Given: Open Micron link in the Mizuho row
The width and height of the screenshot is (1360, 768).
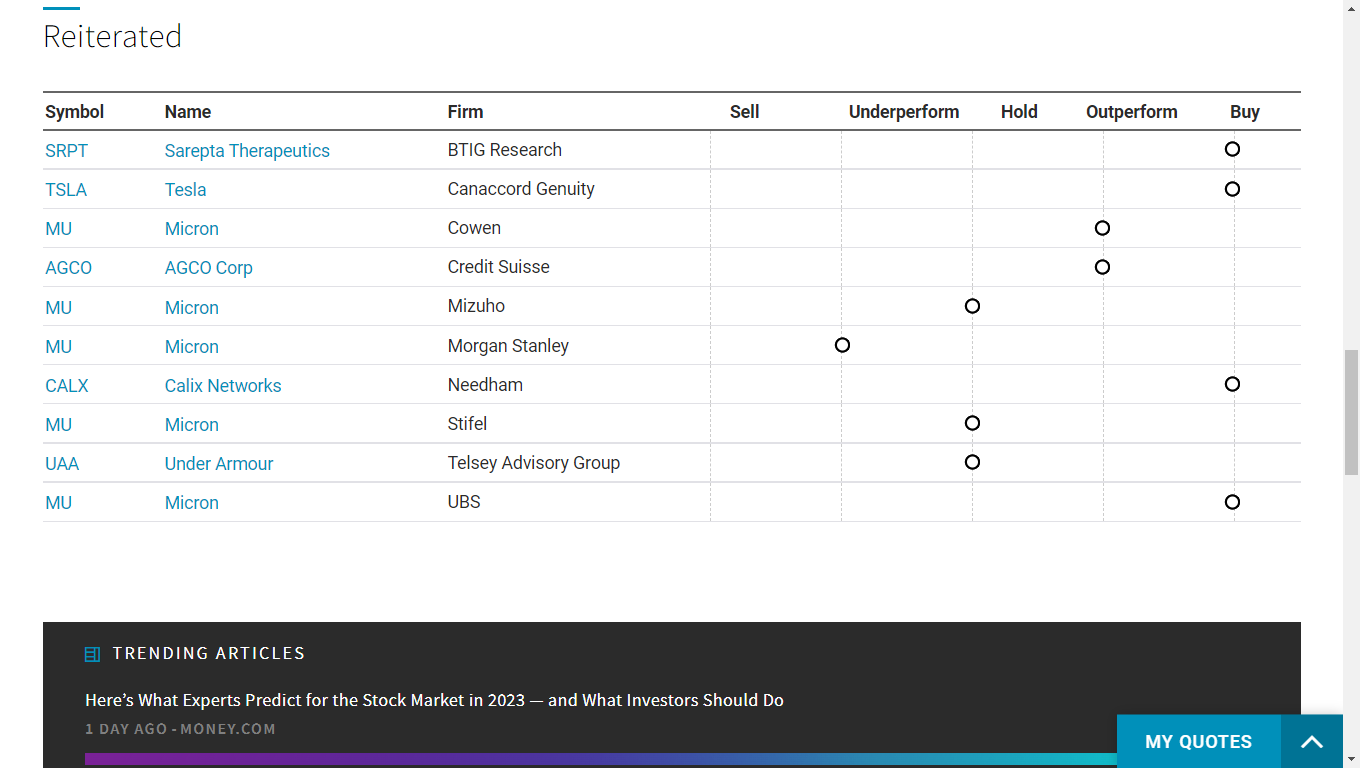Looking at the screenshot, I should tap(192, 308).
